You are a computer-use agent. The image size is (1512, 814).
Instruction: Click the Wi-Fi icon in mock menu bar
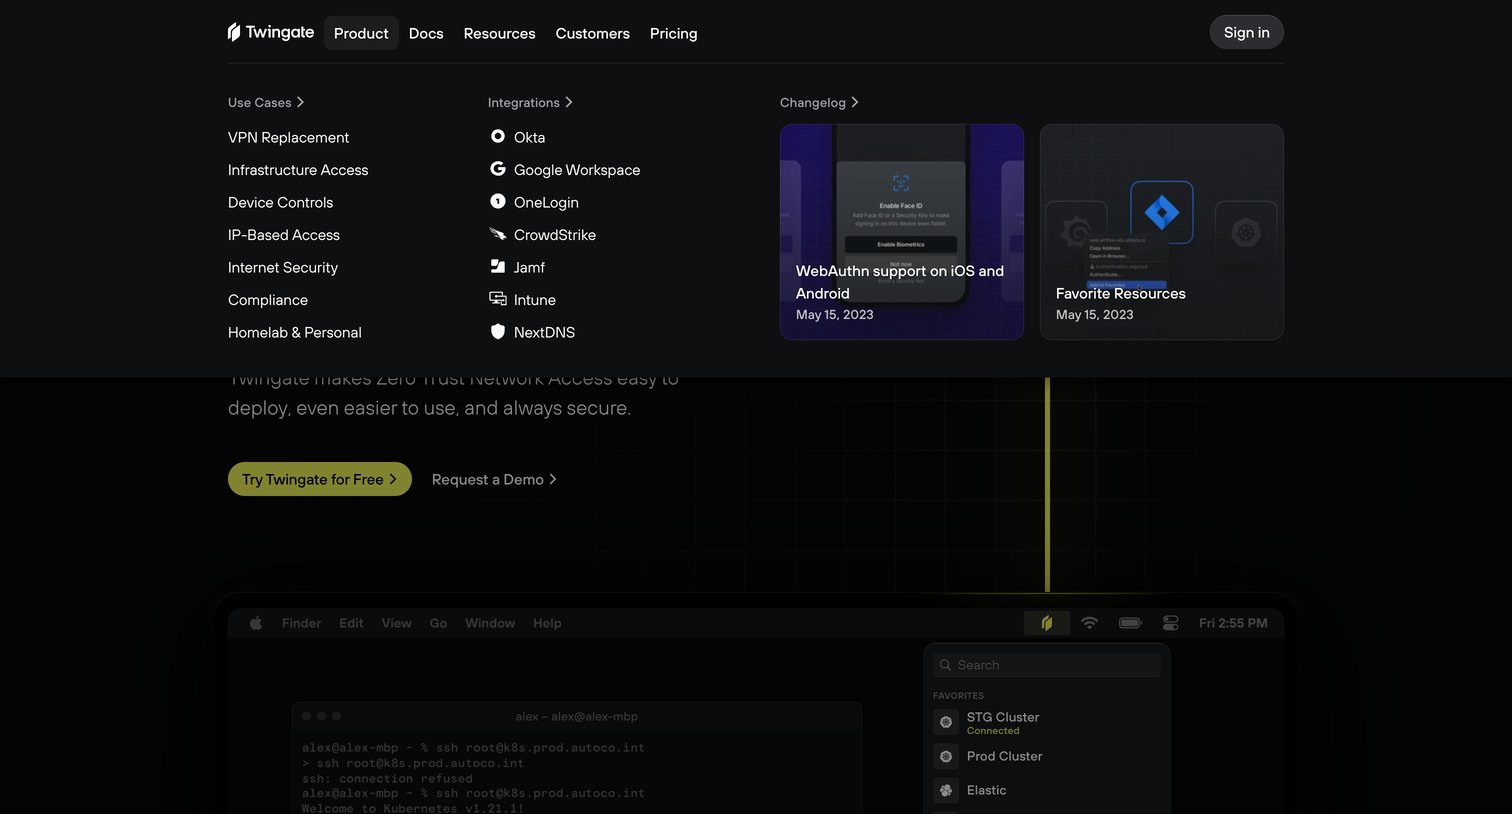click(1090, 623)
